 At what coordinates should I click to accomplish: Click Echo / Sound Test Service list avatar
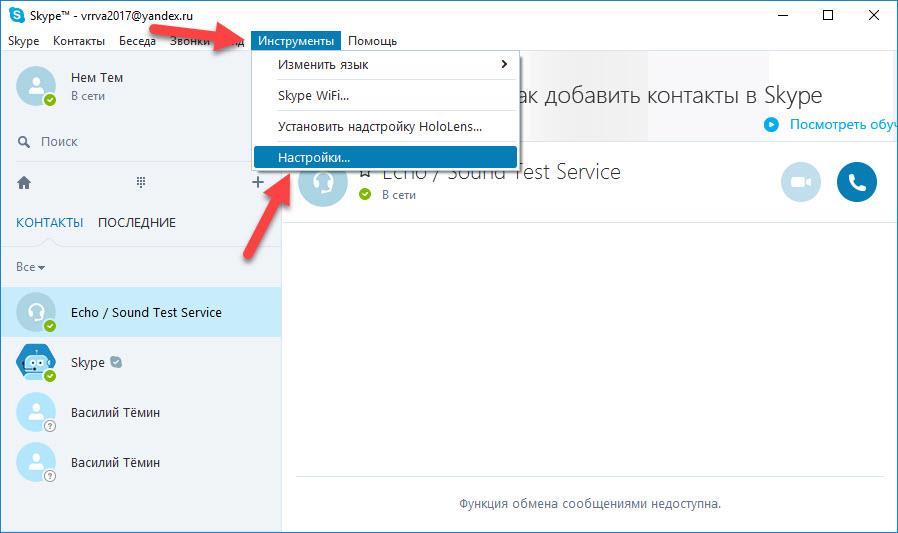(x=36, y=312)
